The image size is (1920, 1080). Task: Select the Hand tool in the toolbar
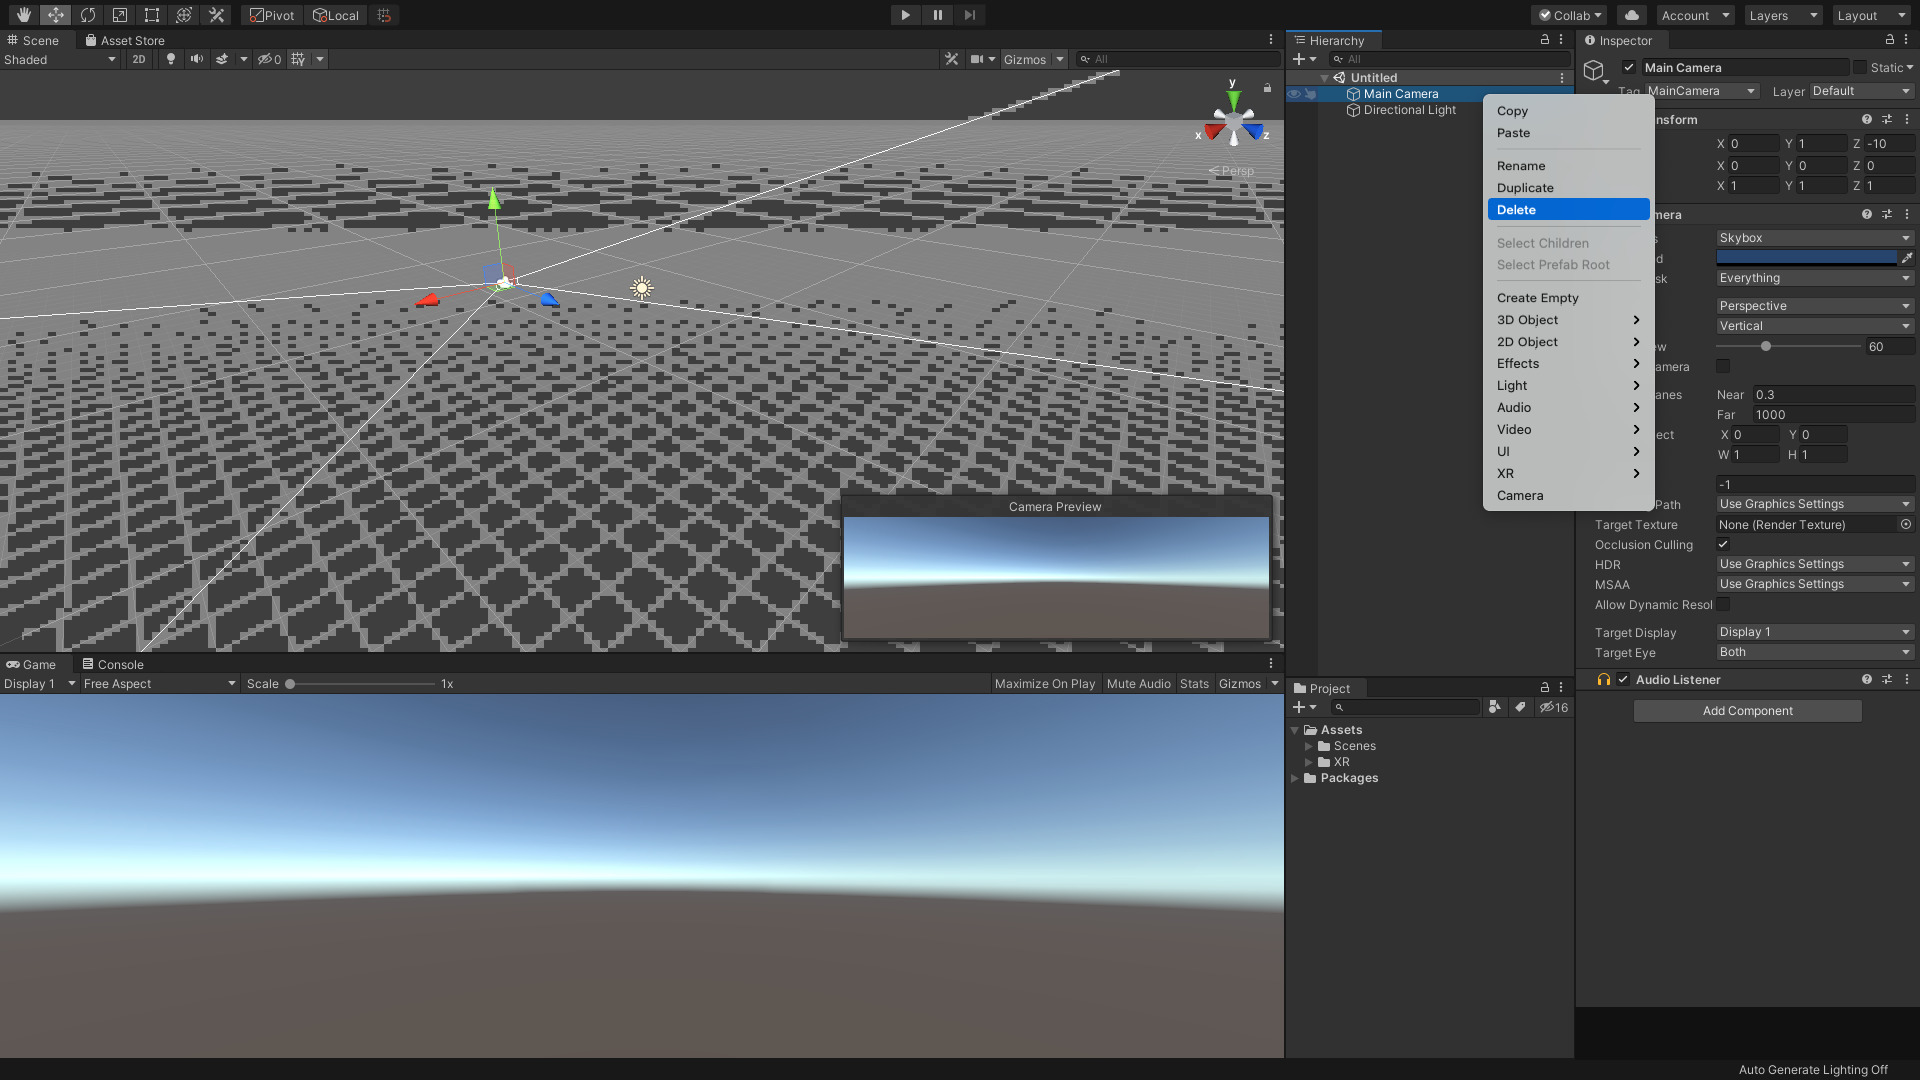tap(22, 15)
